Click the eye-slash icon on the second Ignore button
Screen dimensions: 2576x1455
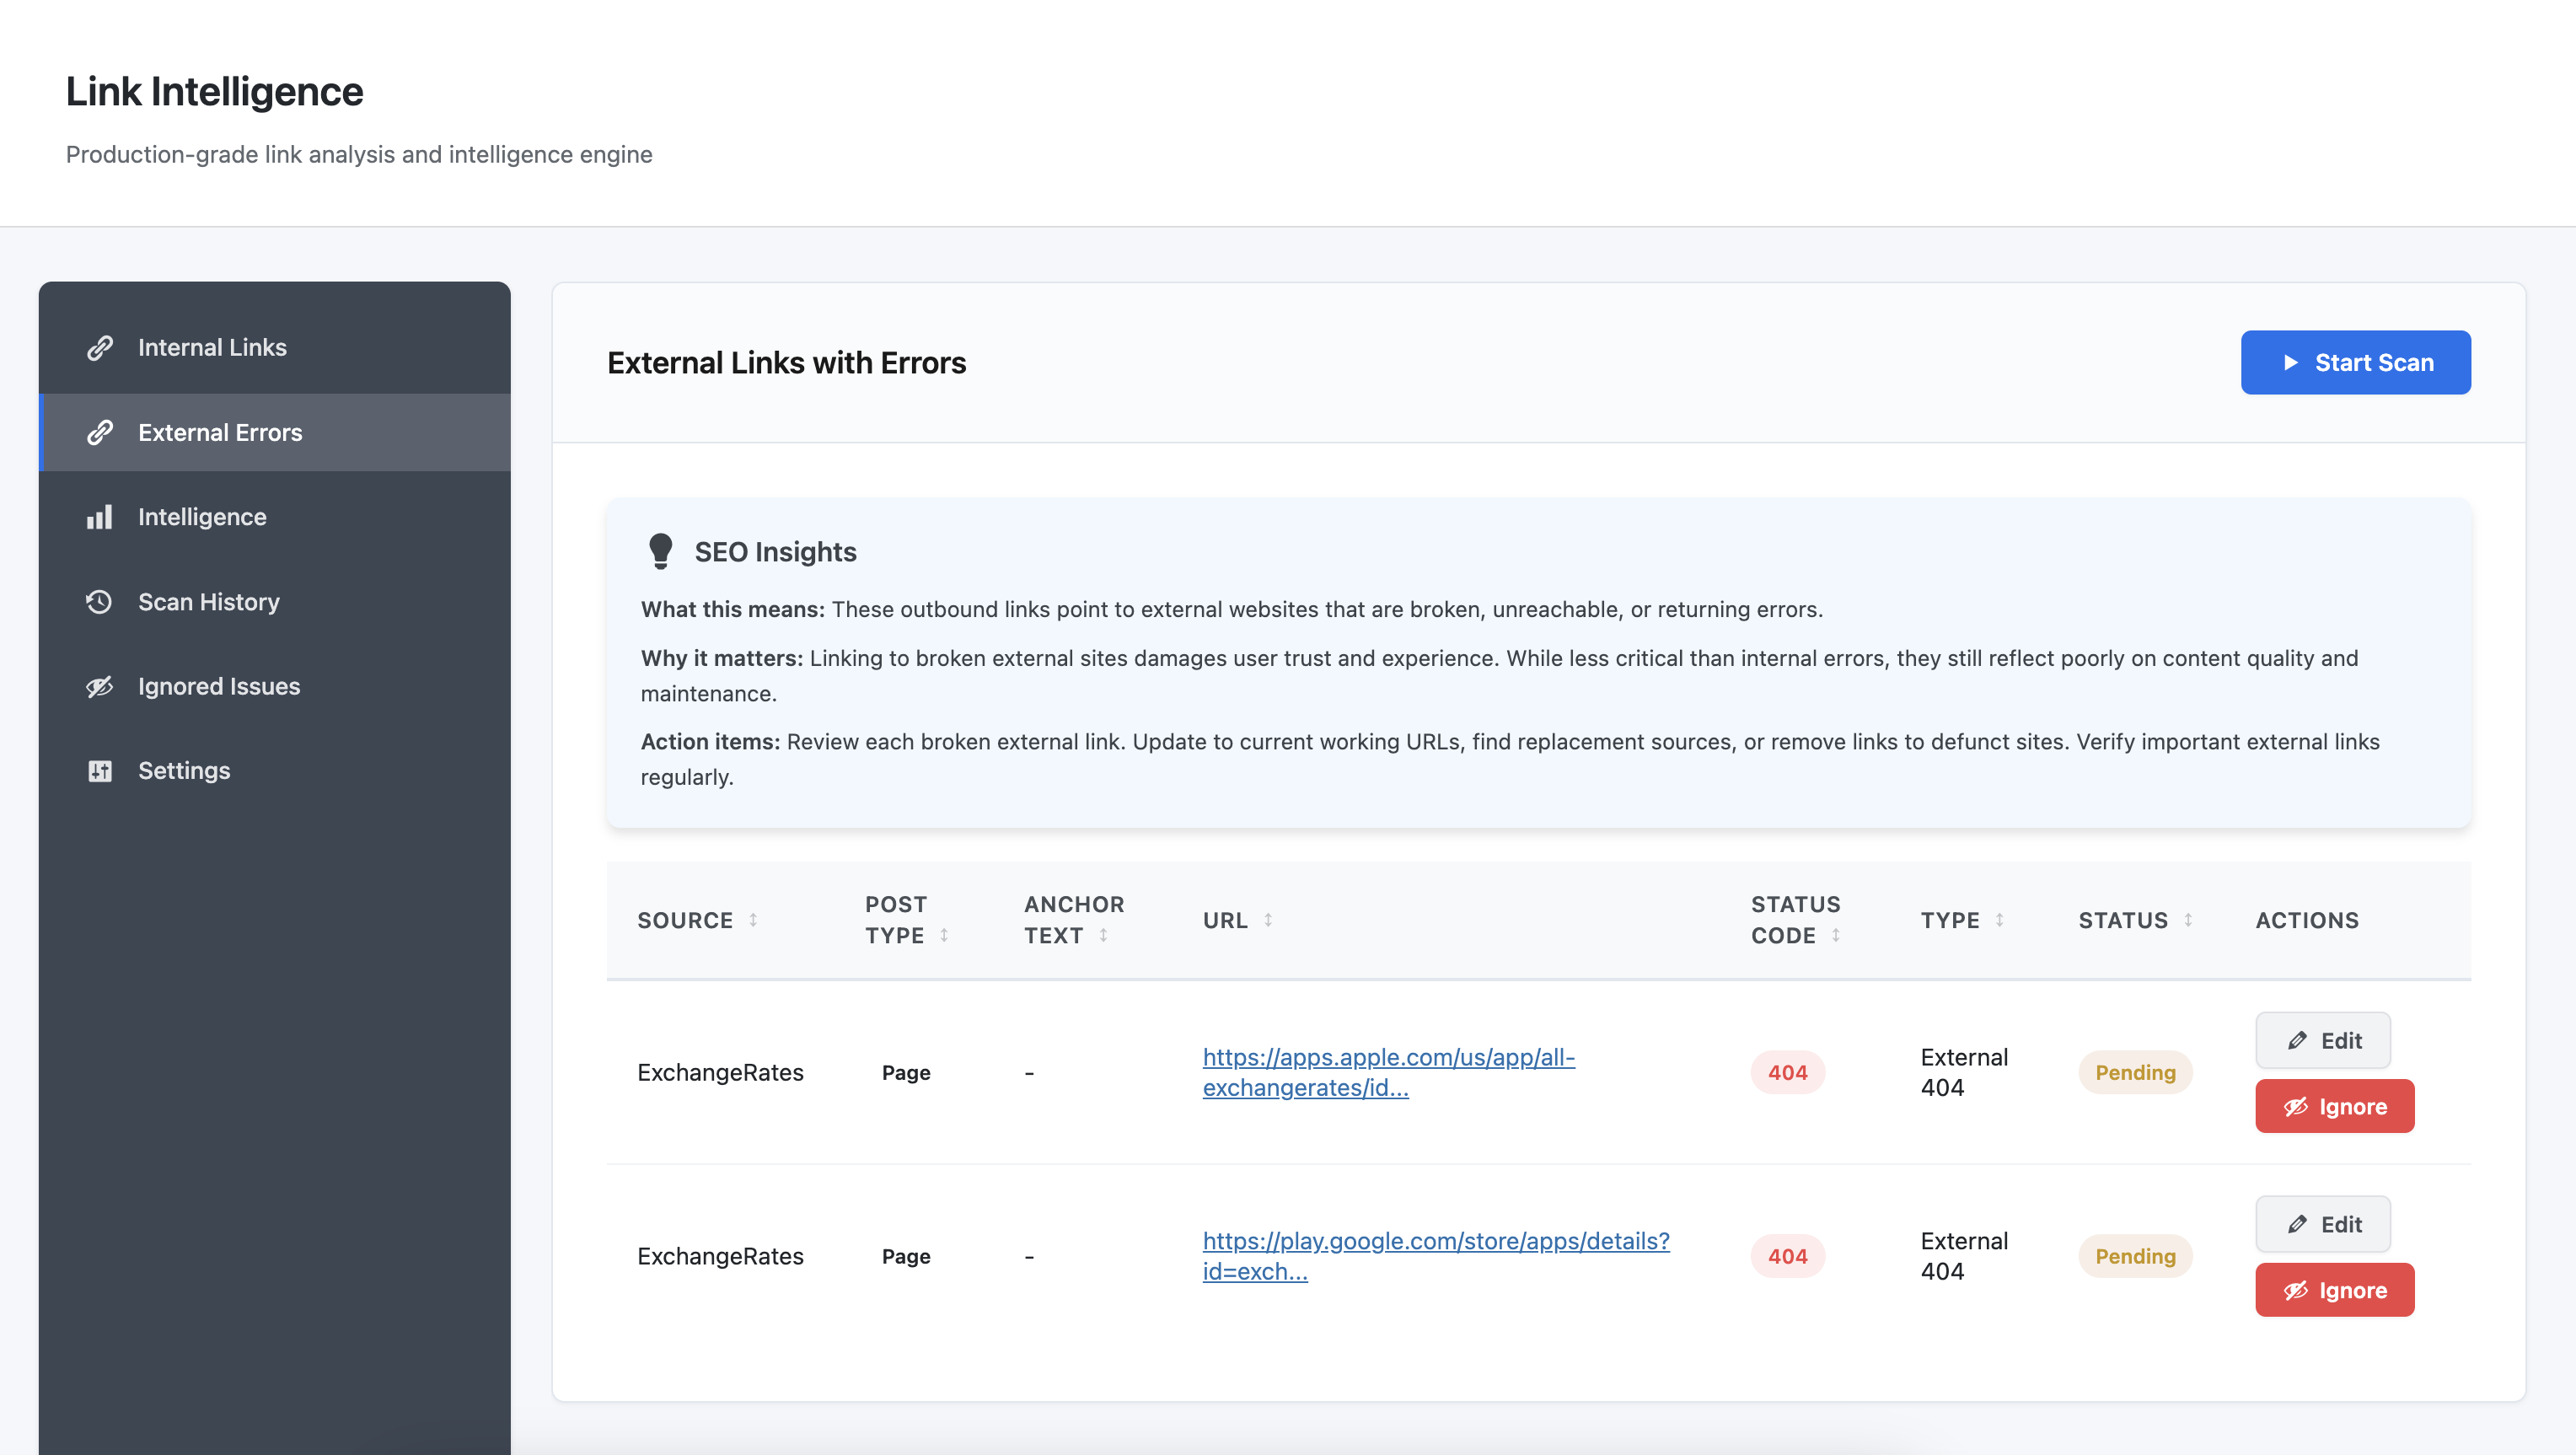2295,1289
